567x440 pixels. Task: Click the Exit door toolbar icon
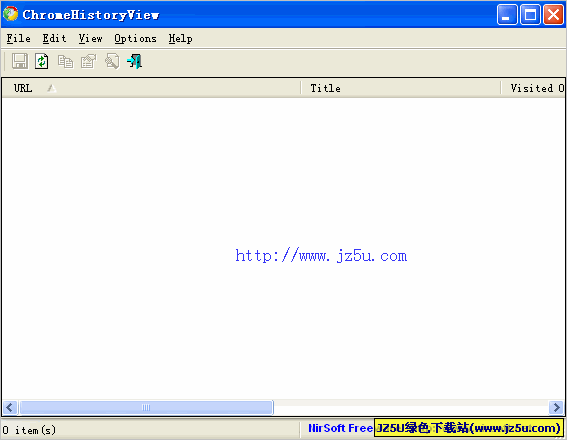click(135, 61)
